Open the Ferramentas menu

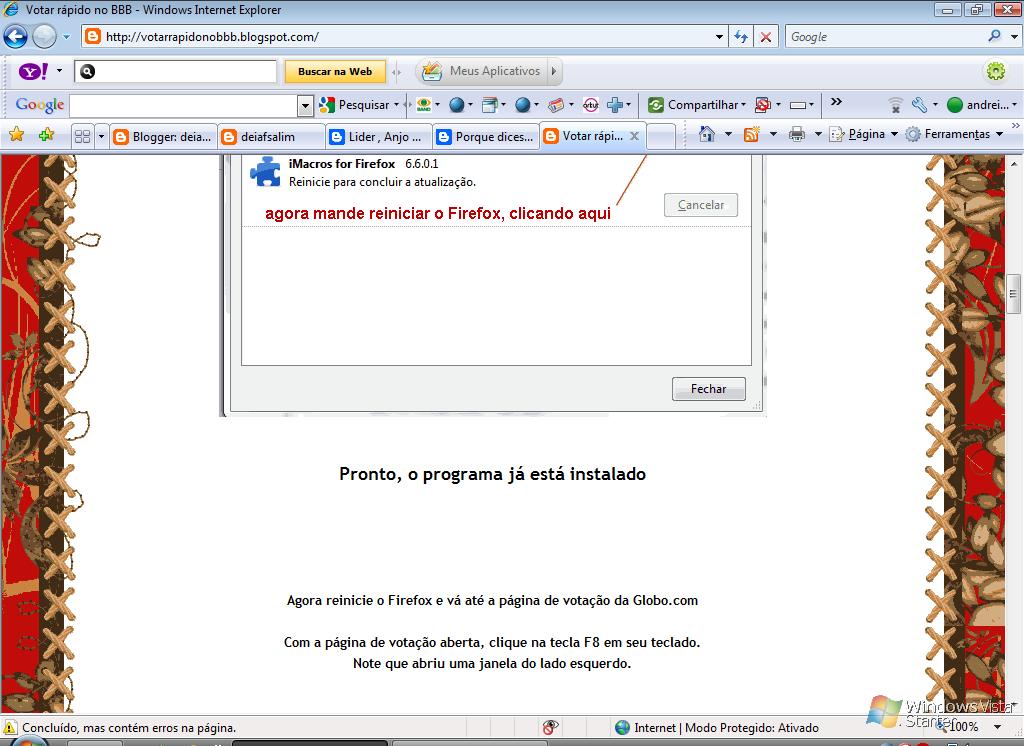coord(954,134)
